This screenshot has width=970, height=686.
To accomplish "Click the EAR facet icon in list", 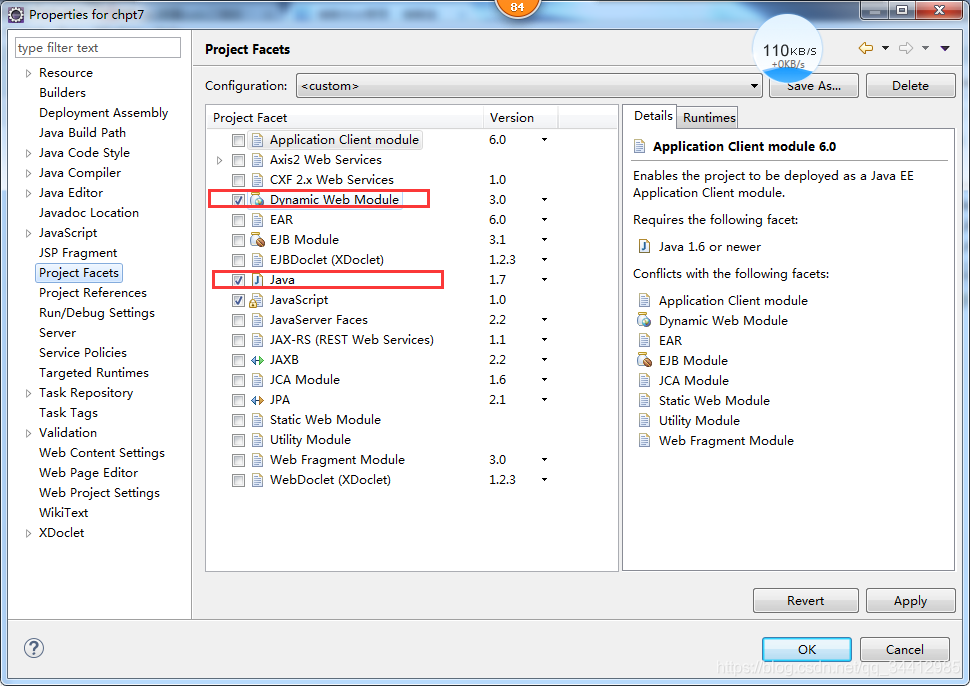I will pos(257,220).
